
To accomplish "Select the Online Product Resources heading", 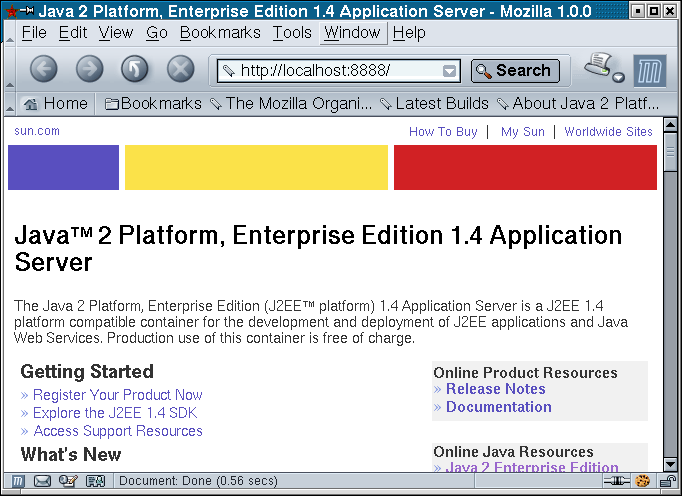I will 525,373.
